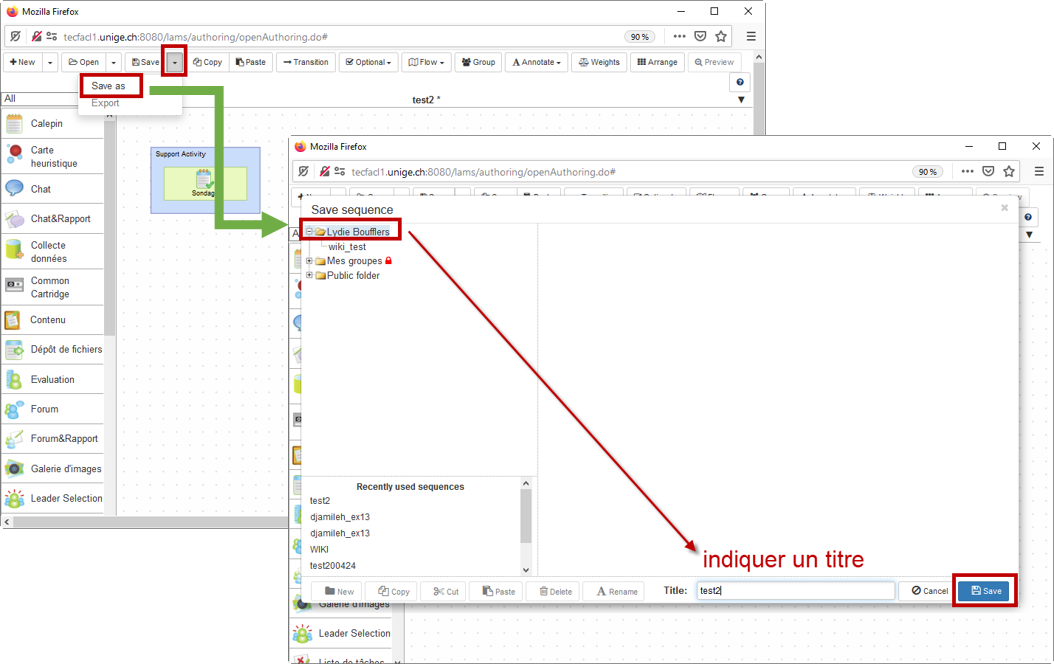Collapse the Lydie Boufflers folder
This screenshot has height=664, width=1054.
coord(309,232)
